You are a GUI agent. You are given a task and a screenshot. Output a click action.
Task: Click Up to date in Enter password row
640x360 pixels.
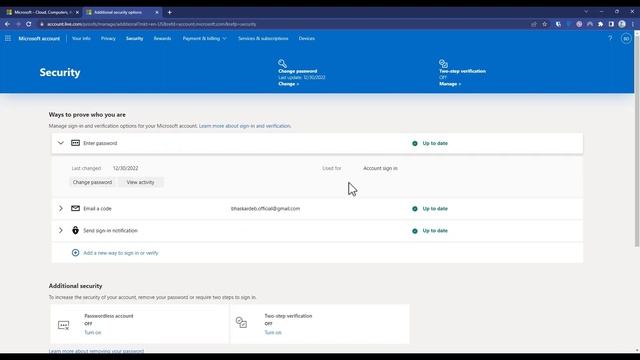[435, 143]
